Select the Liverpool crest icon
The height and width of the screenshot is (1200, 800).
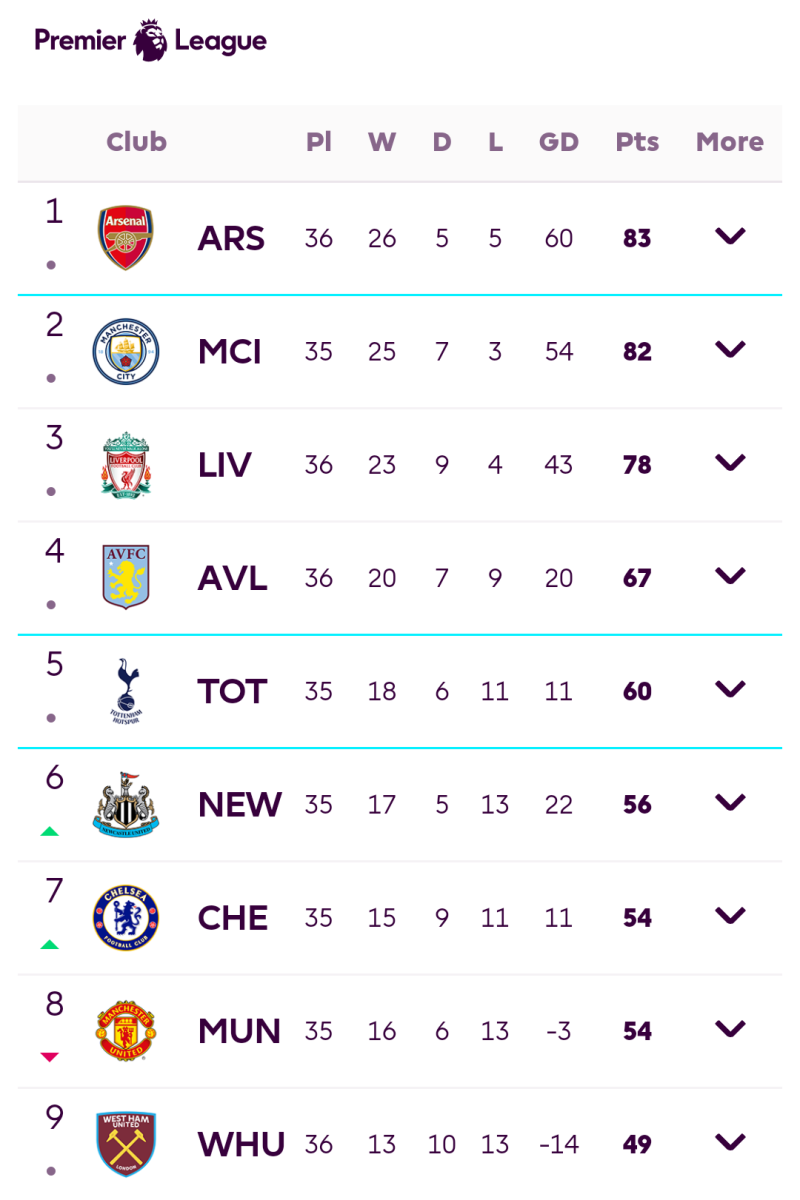[125, 464]
